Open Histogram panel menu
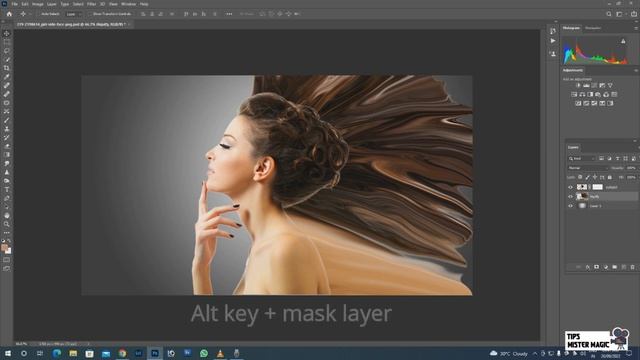 pyautogui.click(x=636, y=28)
